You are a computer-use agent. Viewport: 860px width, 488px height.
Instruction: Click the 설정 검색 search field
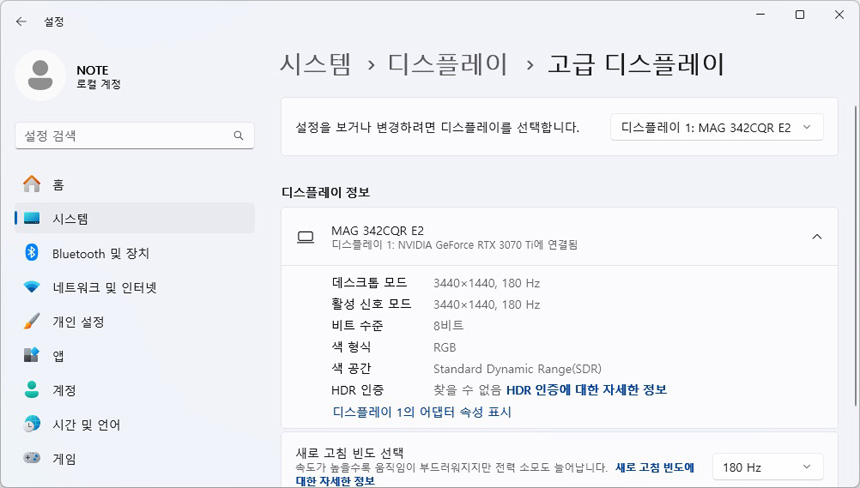tap(125, 135)
